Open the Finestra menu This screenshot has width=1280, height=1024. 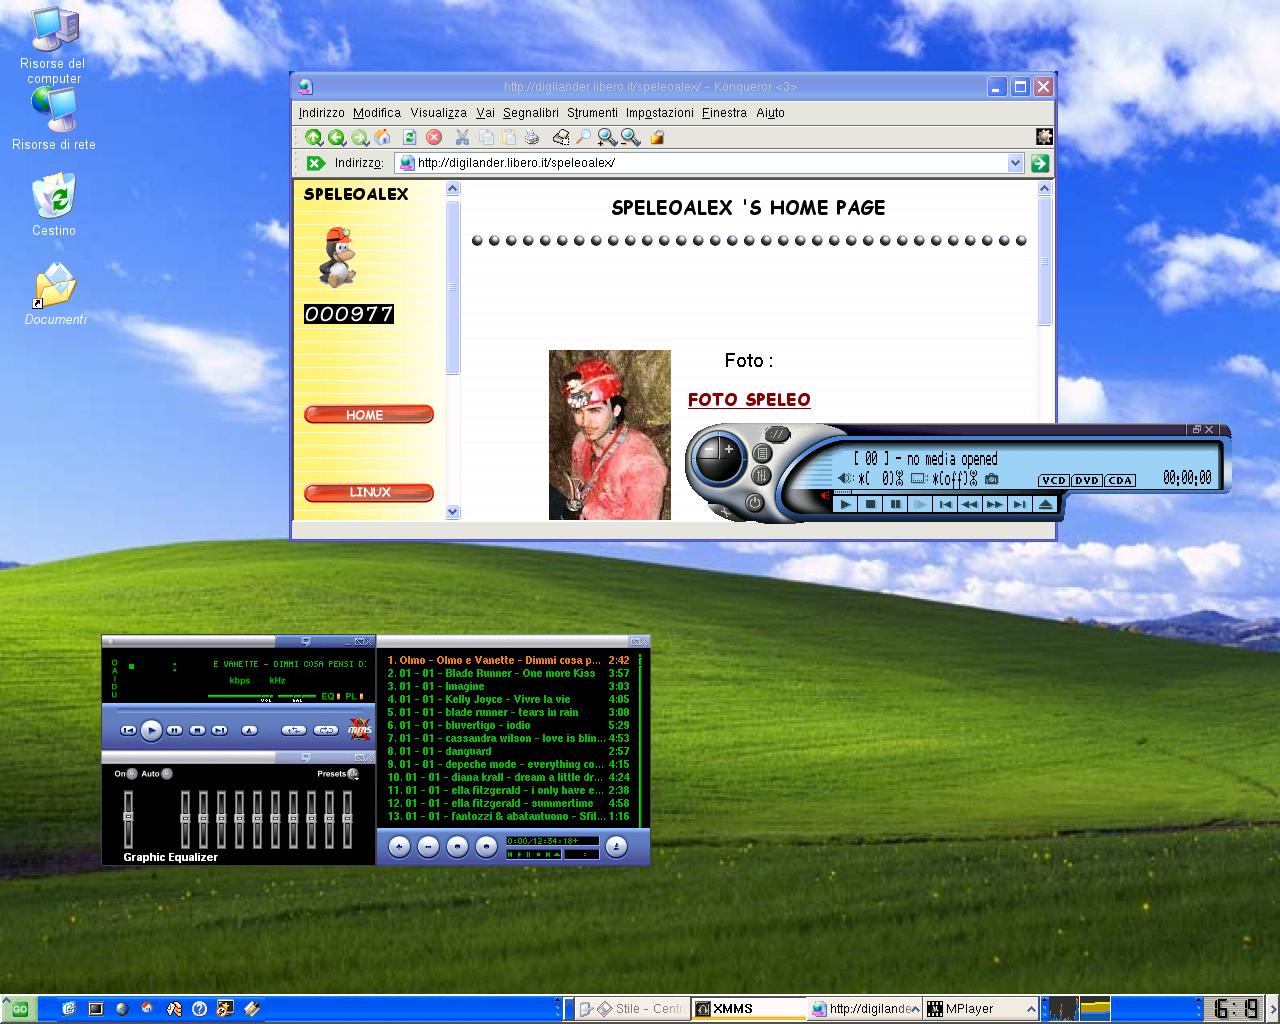724,113
